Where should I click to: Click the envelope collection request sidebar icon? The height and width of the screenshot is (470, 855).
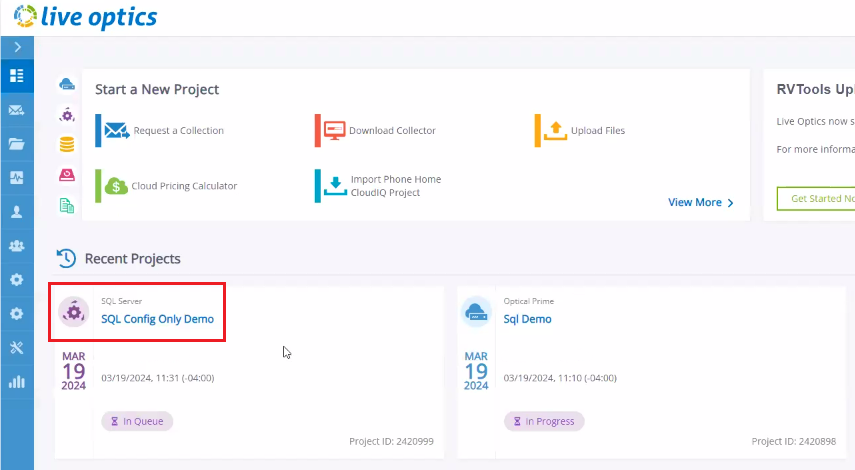(x=17, y=110)
